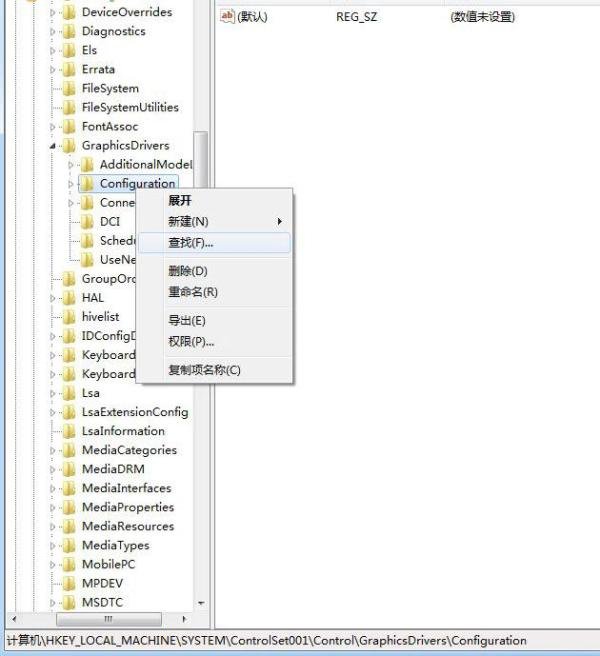Open 权限(P)... from context menu
600x656 pixels.
[x=214, y=341]
